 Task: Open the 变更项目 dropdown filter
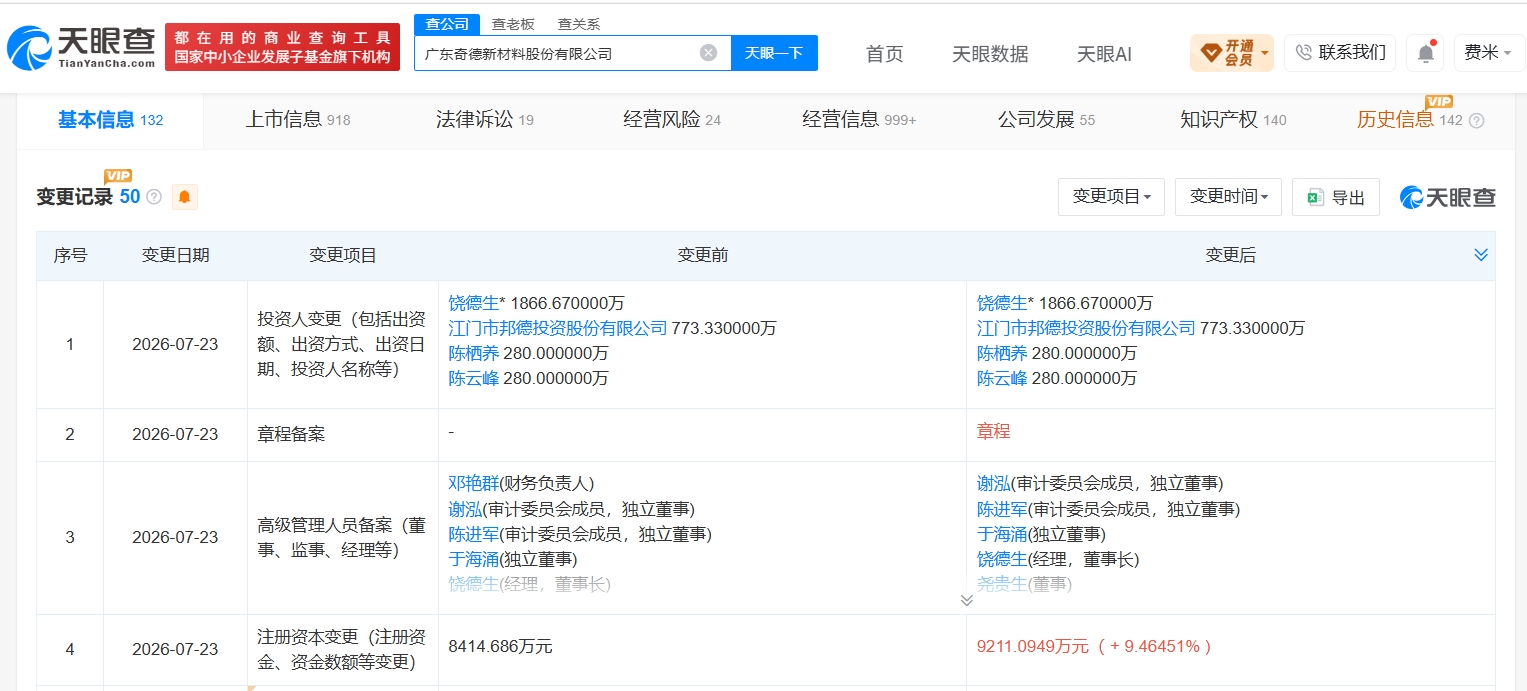tap(1111, 197)
